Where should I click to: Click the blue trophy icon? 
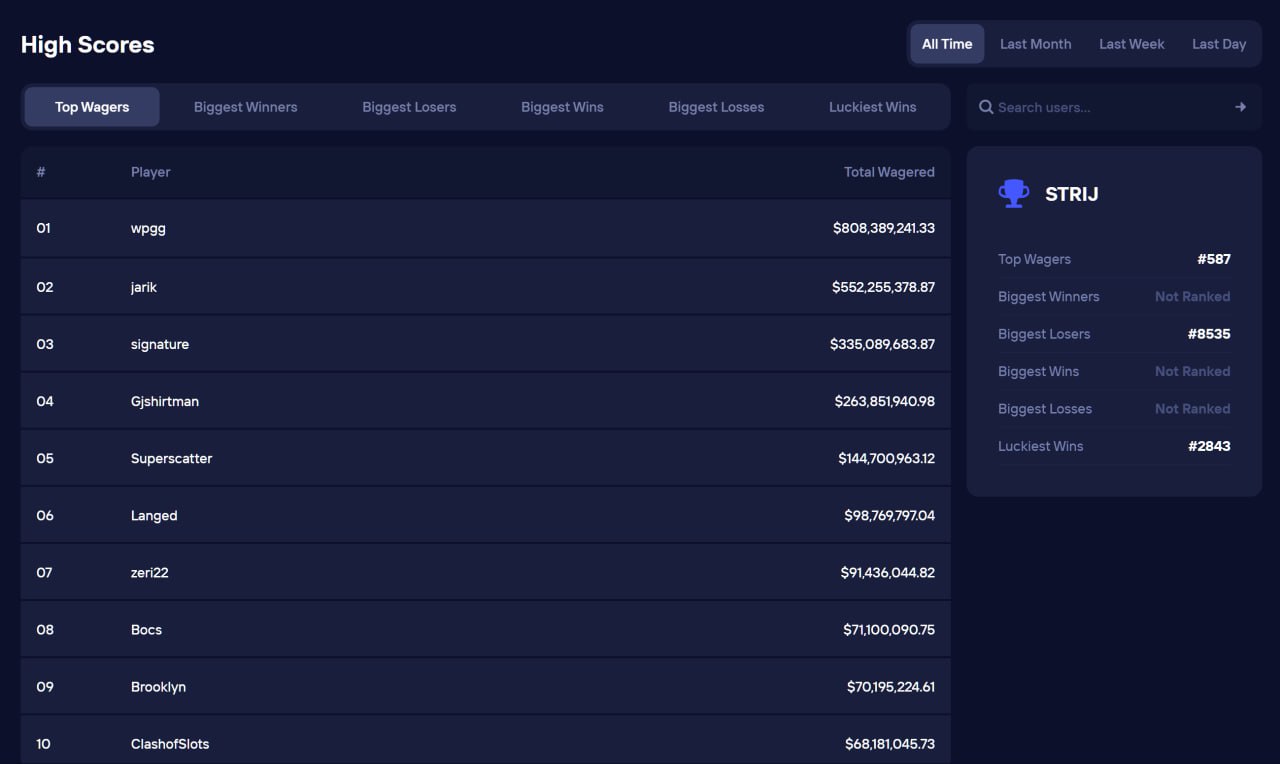coord(1013,194)
